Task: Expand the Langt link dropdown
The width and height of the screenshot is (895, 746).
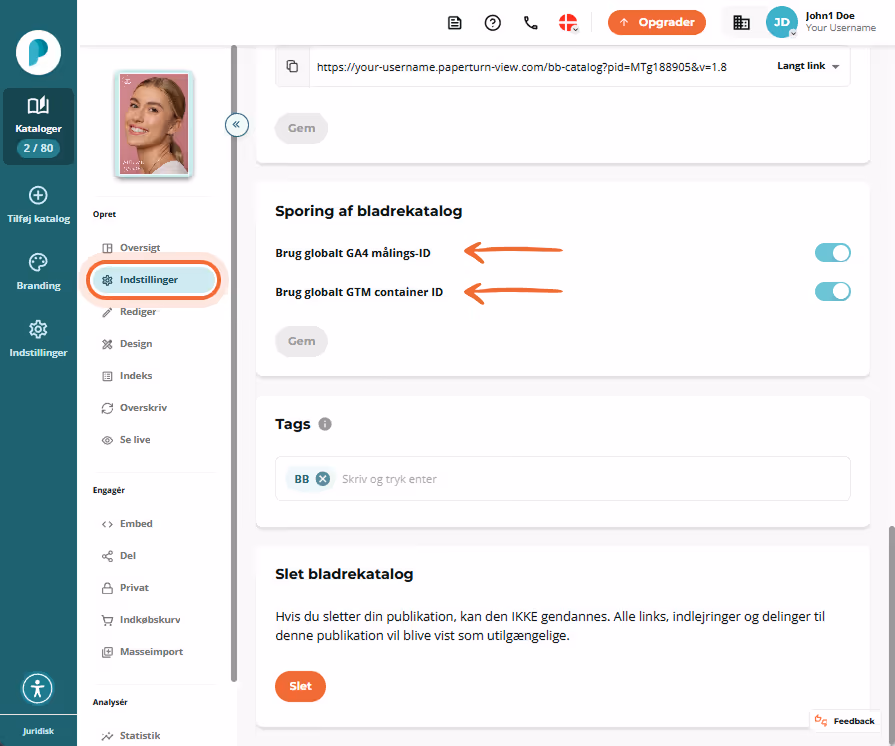Action: click(x=808, y=66)
